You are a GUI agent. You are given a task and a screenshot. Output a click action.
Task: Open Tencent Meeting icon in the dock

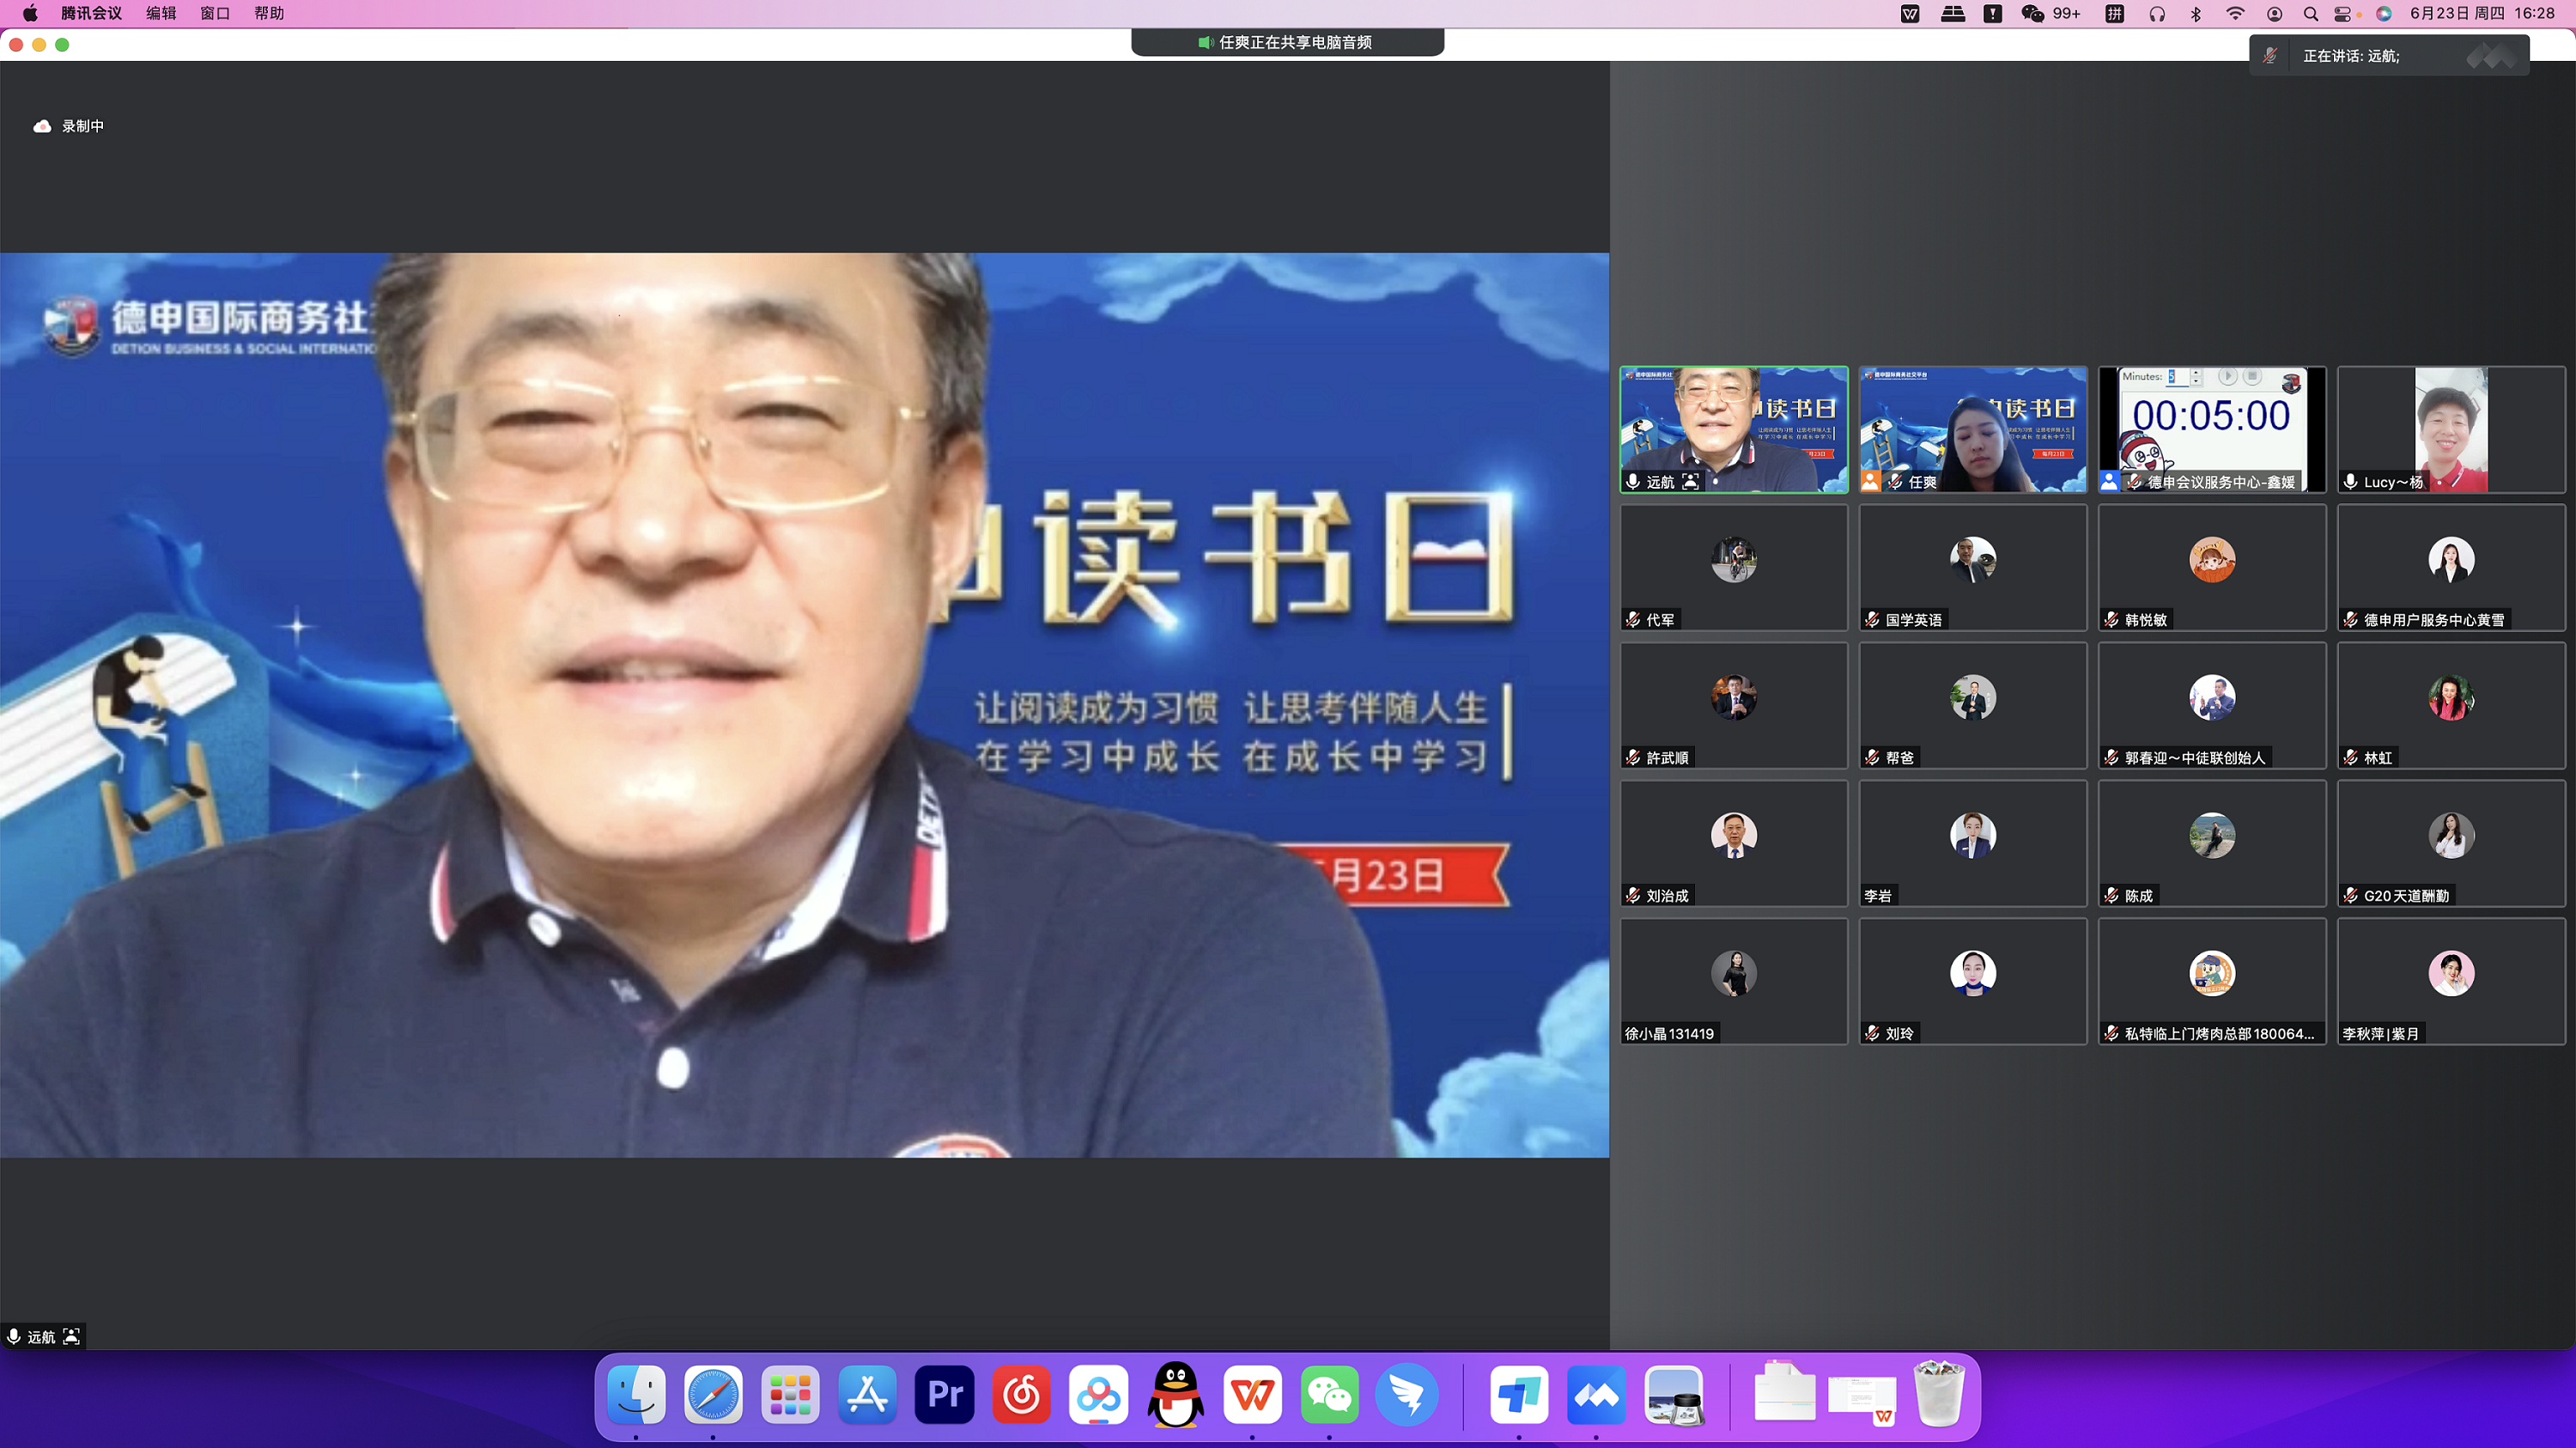click(1596, 1393)
